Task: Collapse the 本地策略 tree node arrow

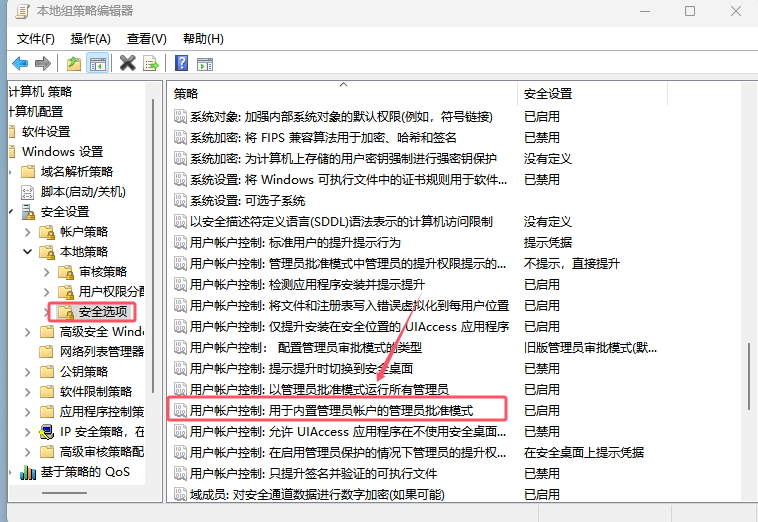Action: click(x=27, y=252)
